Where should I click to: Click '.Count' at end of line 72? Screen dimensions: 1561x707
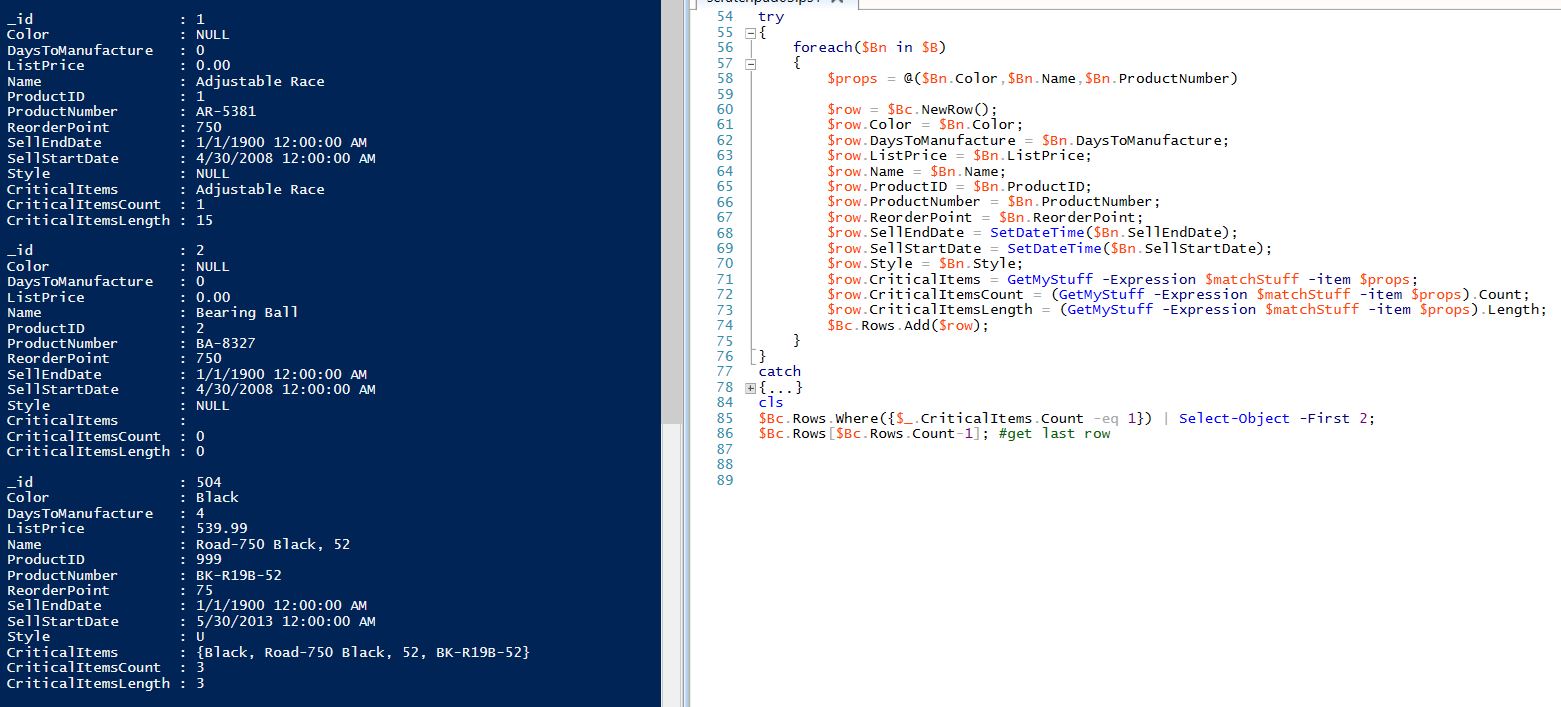[1495, 294]
